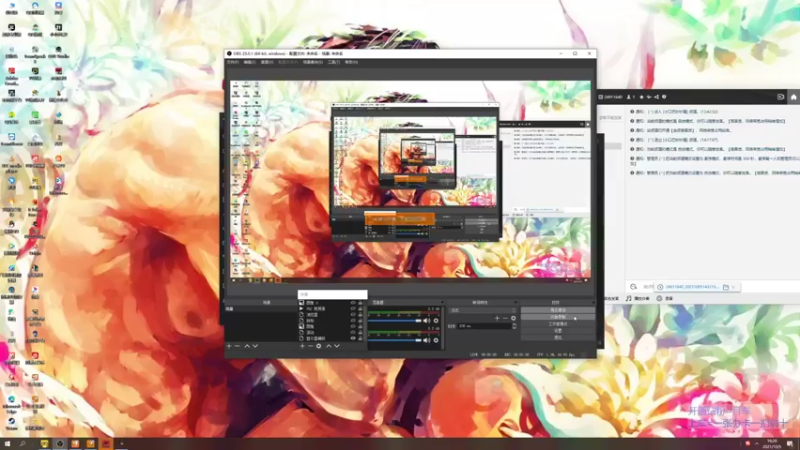
Task: Move the selected source down
Action: (x=337, y=346)
